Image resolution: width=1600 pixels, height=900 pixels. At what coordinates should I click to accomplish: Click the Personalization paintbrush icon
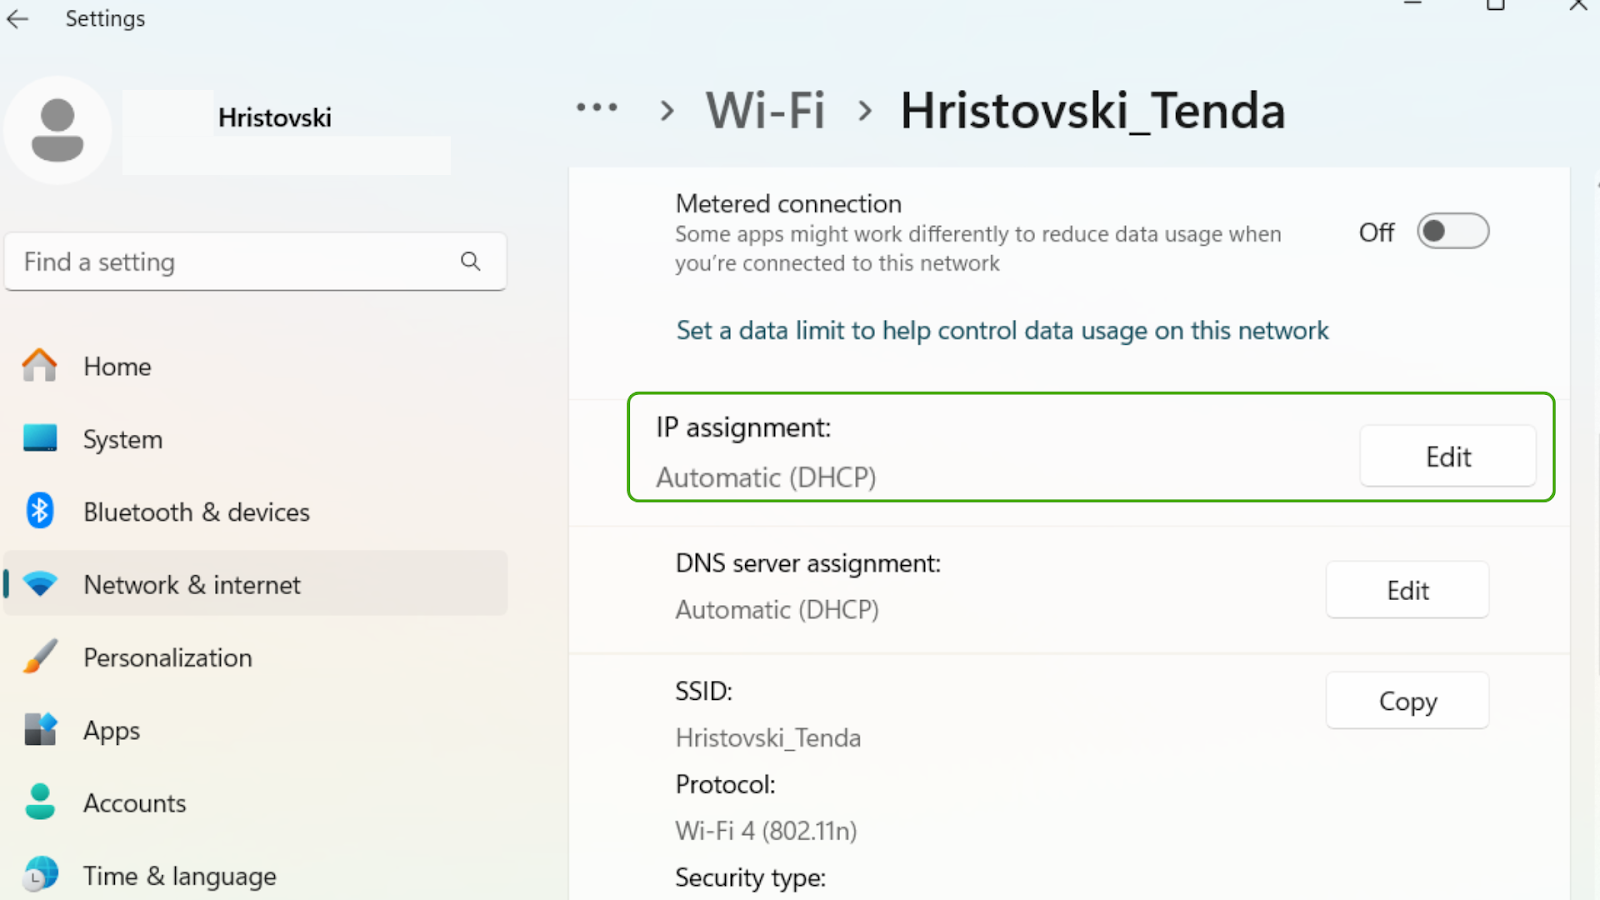(40, 657)
